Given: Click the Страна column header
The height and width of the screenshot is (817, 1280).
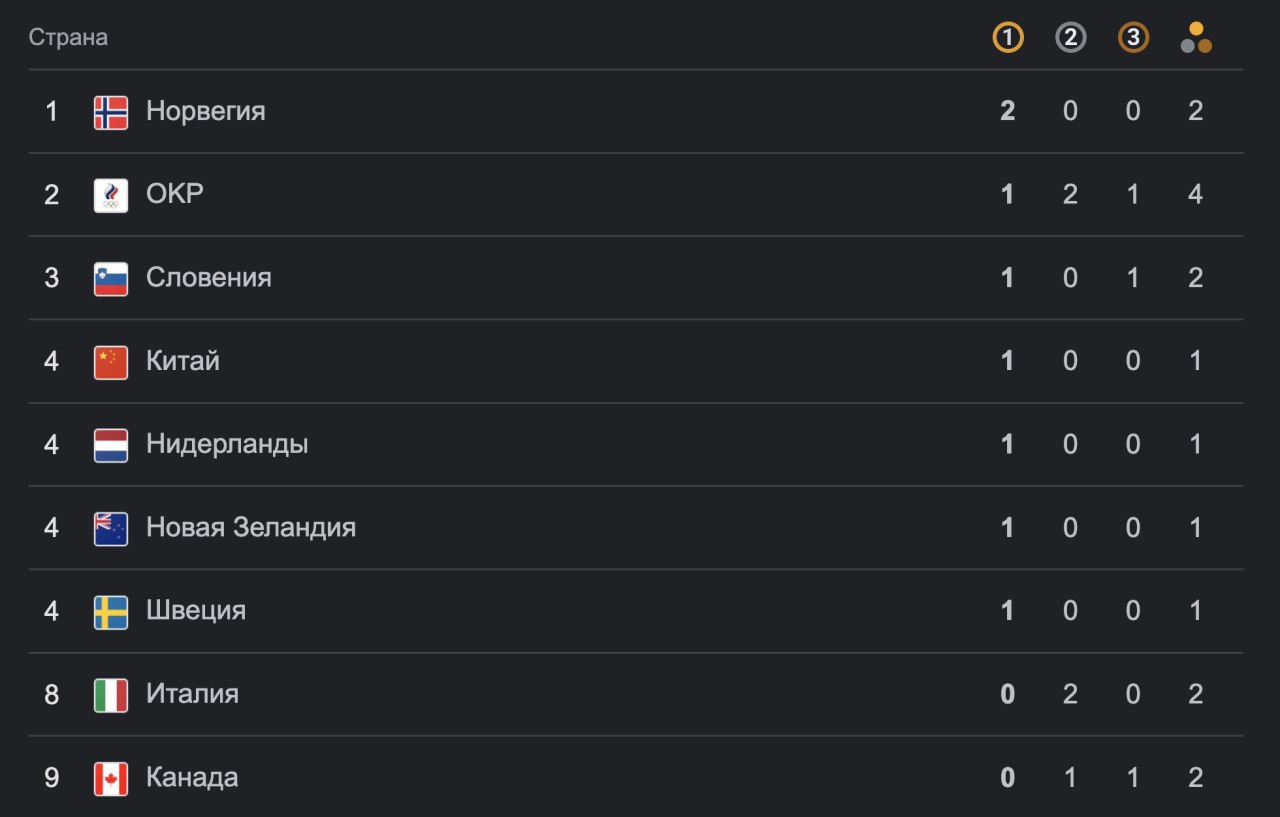Looking at the screenshot, I should pyautogui.click(x=68, y=38).
